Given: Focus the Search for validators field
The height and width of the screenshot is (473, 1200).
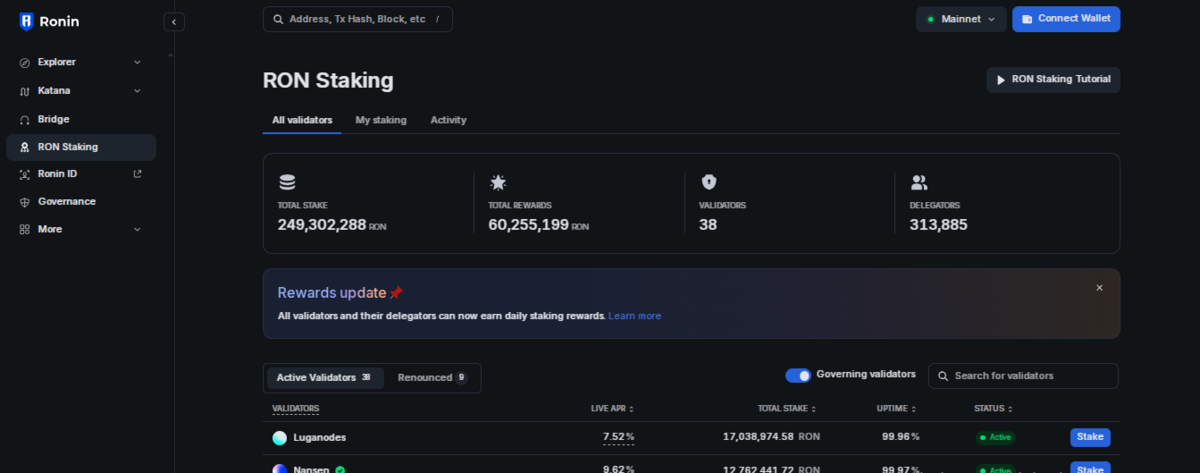Looking at the screenshot, I should pyautogui.click(x=1023, y=376).
